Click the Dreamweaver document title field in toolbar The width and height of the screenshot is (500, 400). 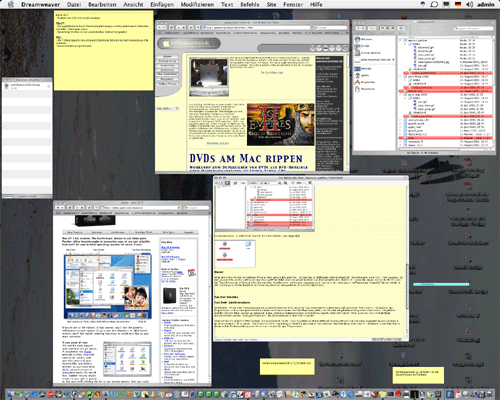click(x=262, y=183)
